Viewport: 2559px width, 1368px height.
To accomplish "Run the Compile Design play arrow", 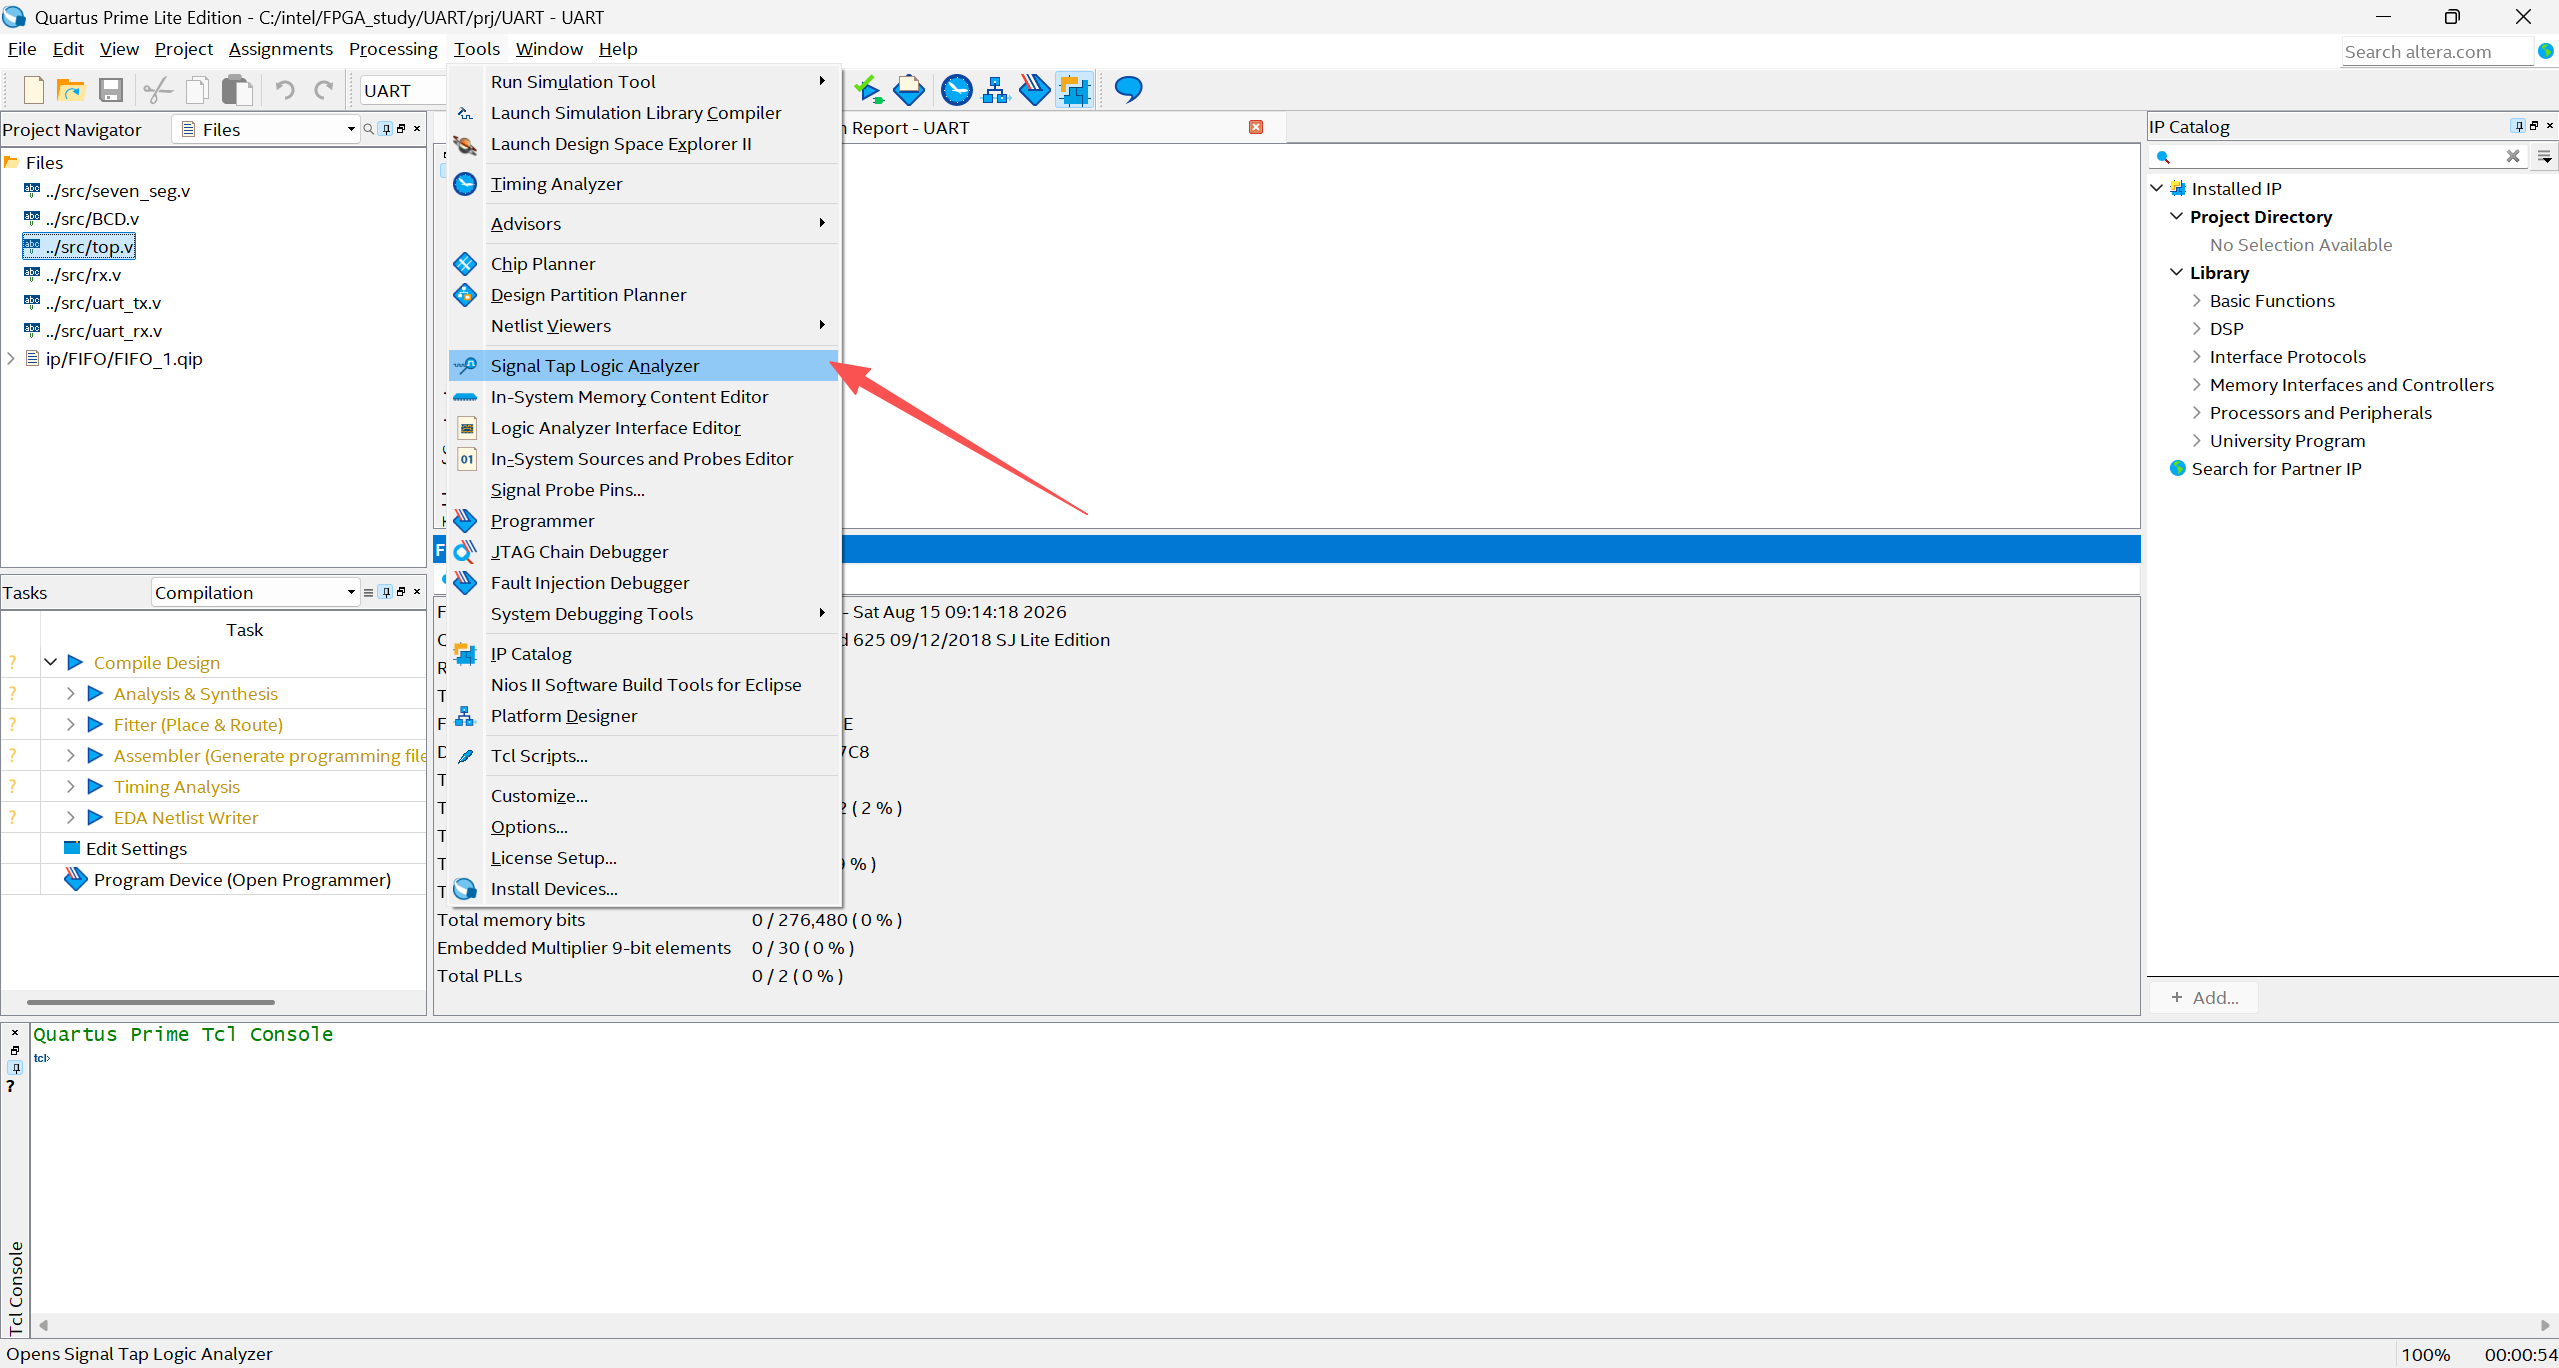I will click(75, 662).
